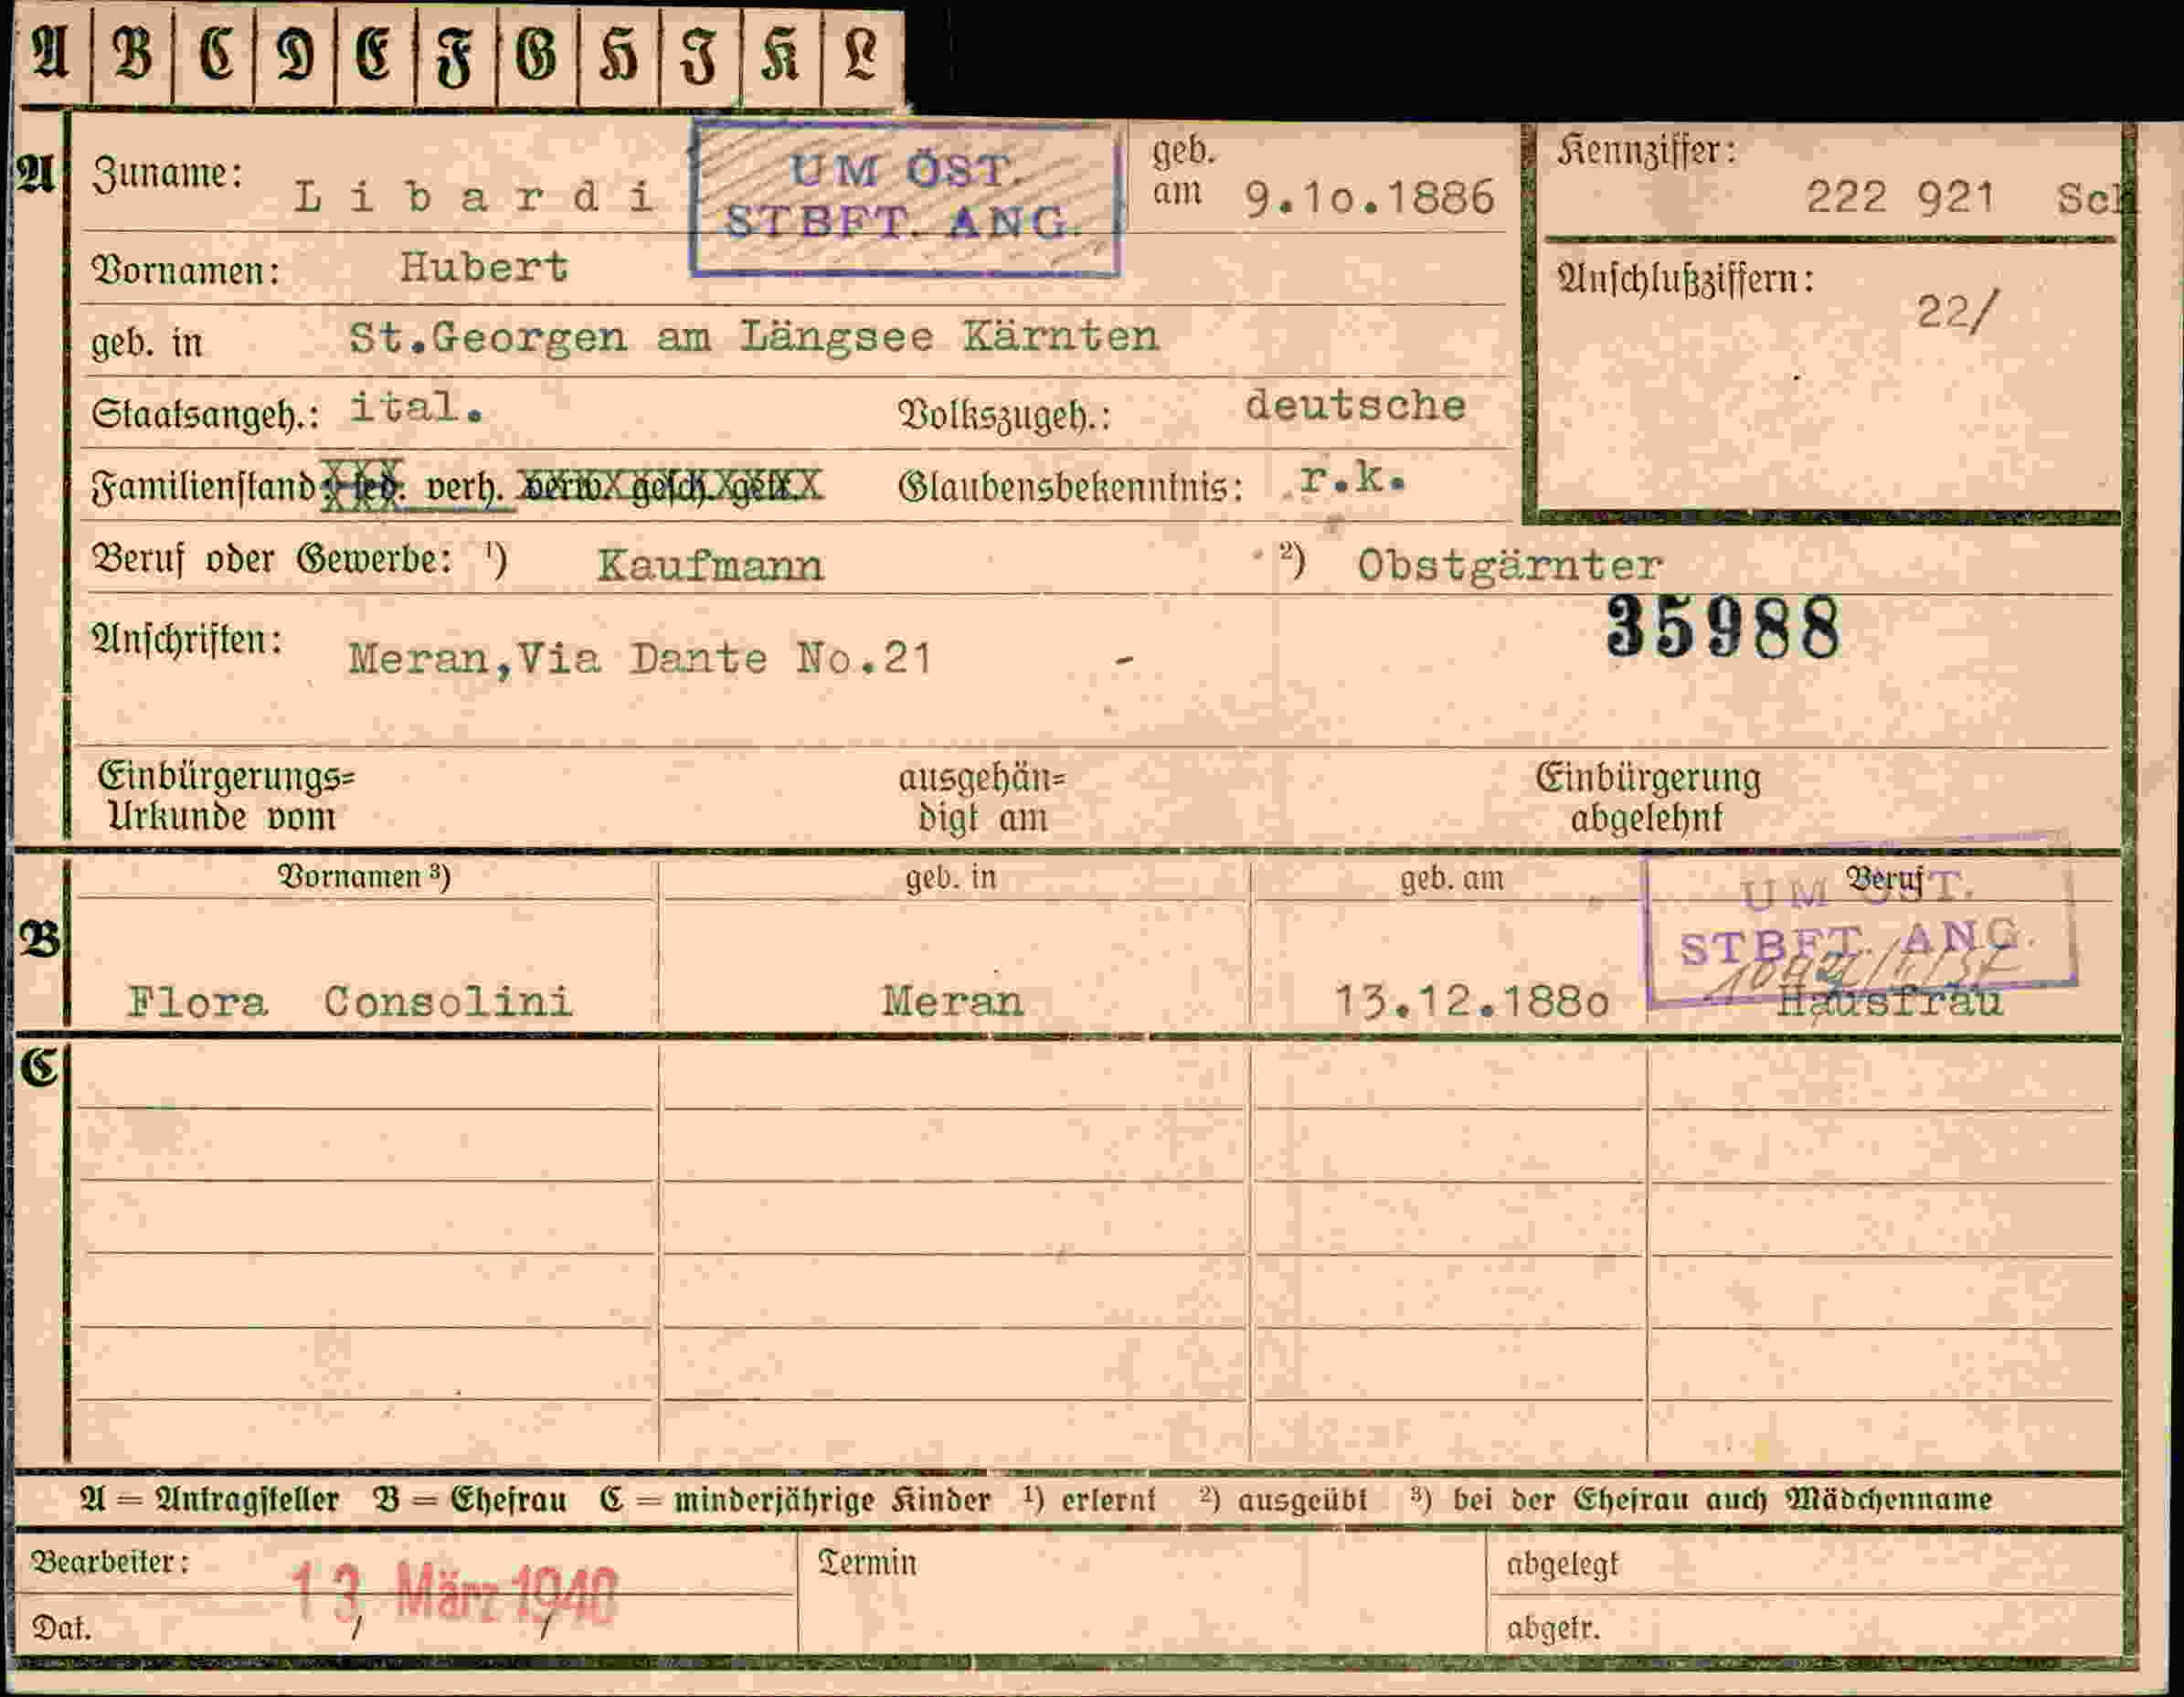The image size is (2184, 1697).
Task: Click the wife's birthplace 'Meran'
Action: point(952,1001)
